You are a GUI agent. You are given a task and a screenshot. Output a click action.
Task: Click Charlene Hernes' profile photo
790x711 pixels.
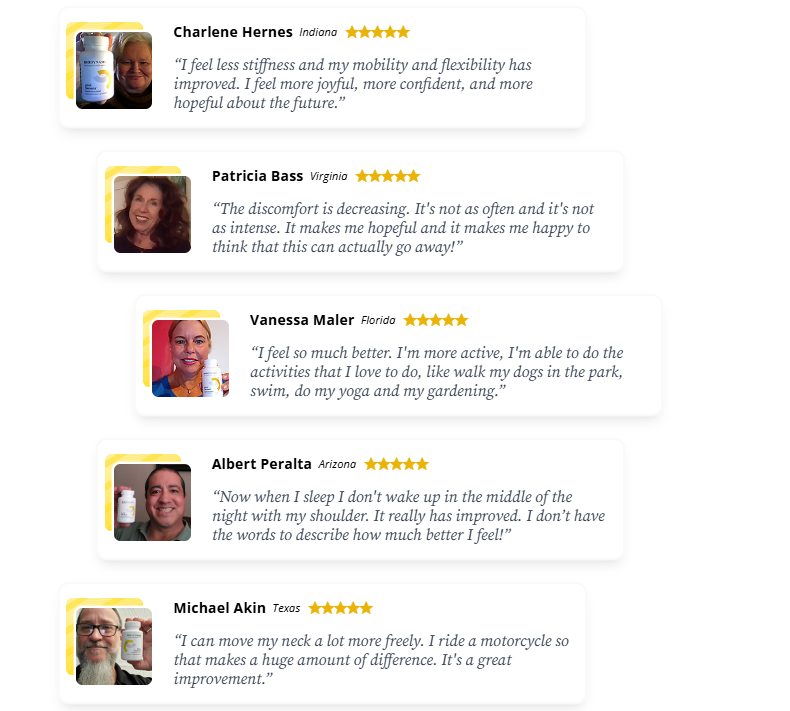114,70
